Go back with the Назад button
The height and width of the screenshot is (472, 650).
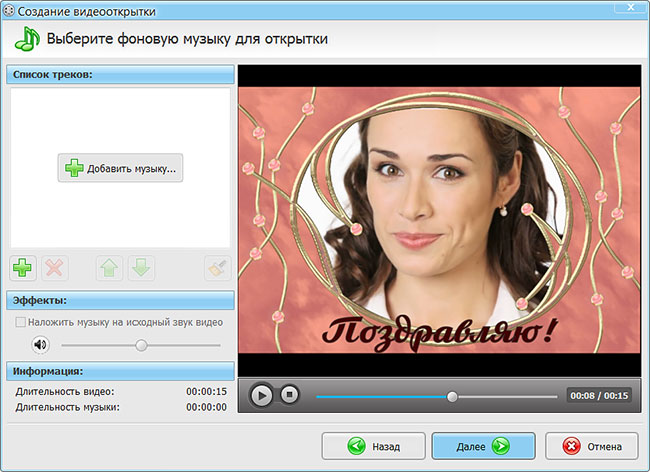(374, 446)
